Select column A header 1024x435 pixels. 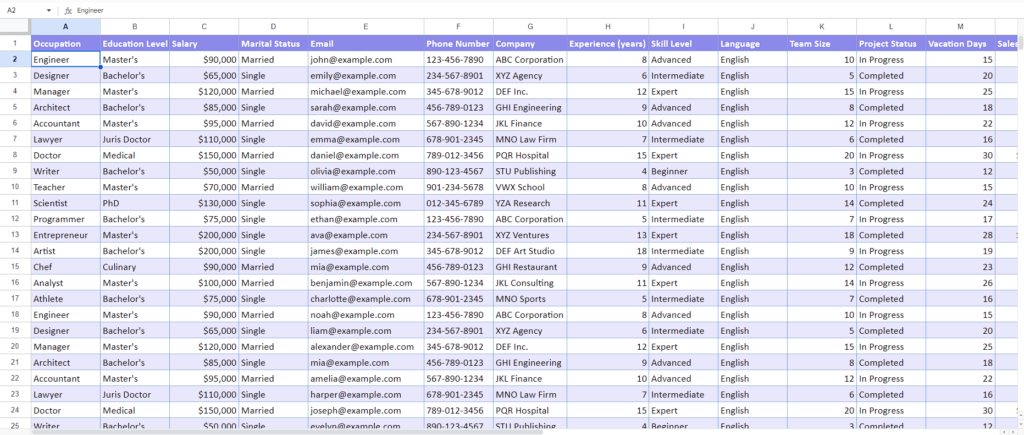tap(65, 27)
